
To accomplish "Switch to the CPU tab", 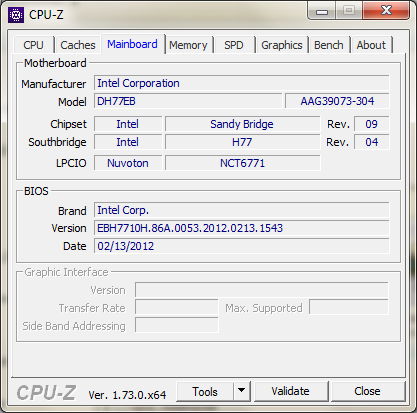I will click(x=33, y=45).
